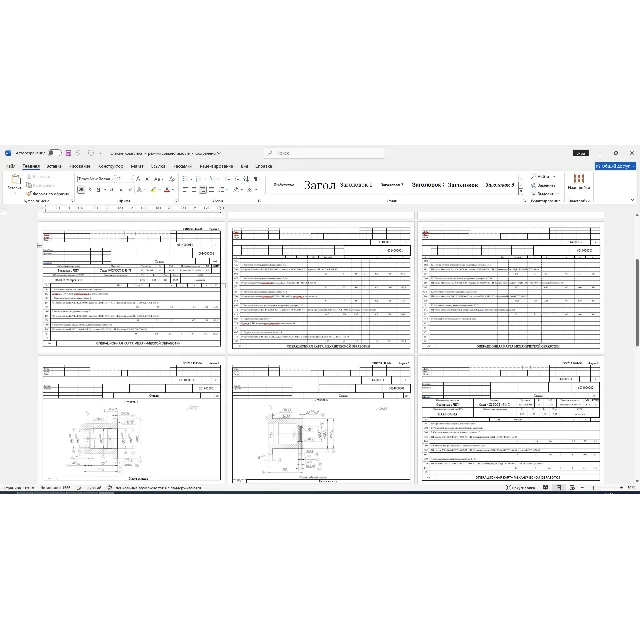This screenshot has width=640, height=640.
Task: Click the Redo arrow icon
Action: click(x=90, y=153)
